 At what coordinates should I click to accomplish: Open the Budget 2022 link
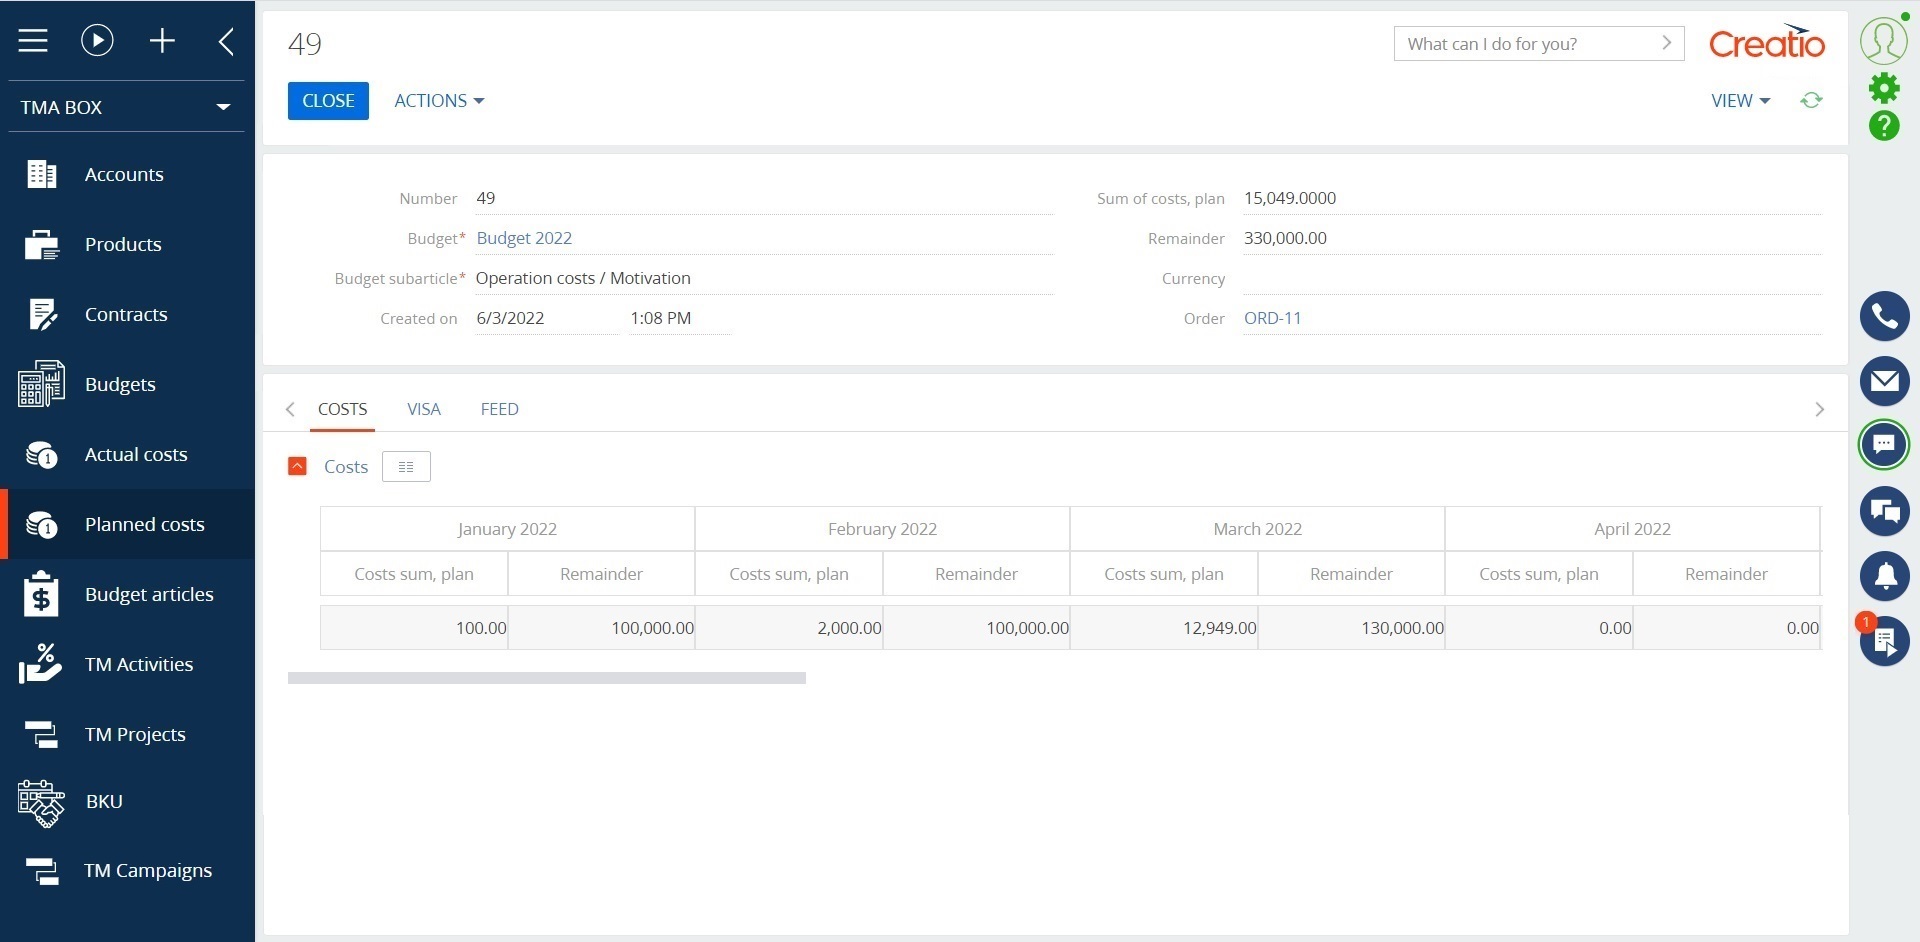(x=523, y=238)
